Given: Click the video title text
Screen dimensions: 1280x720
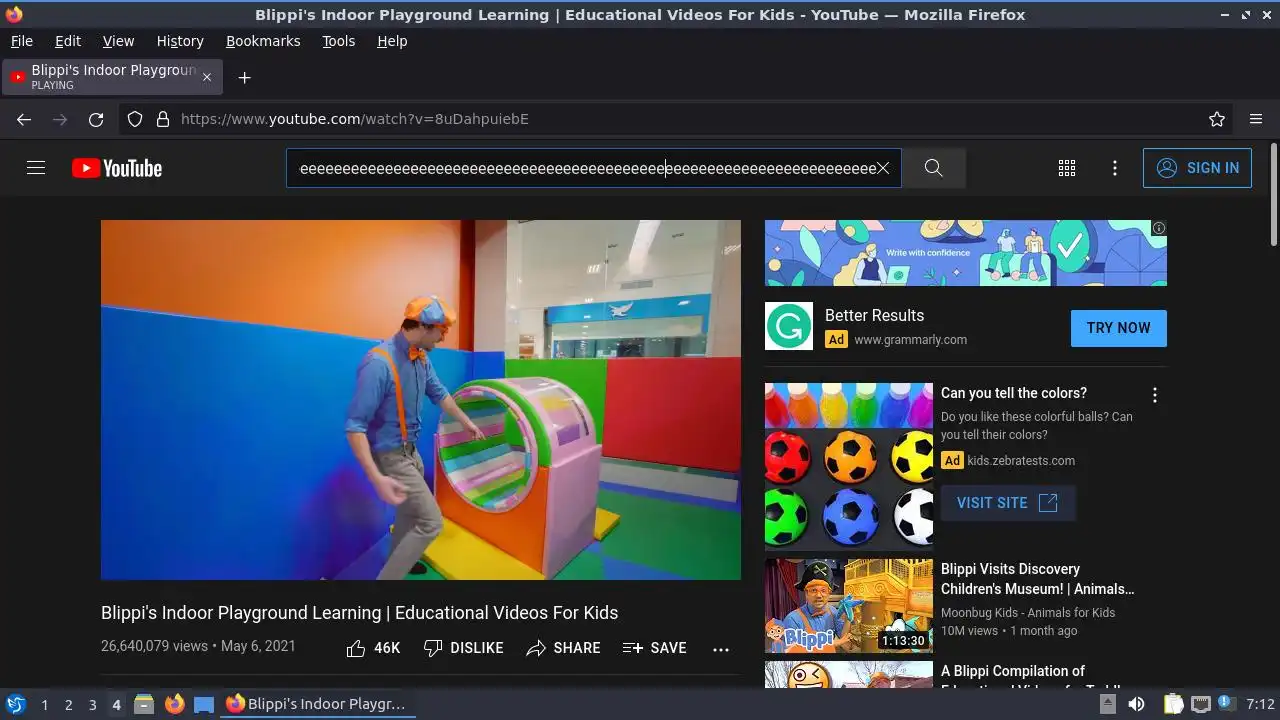Looking at the screenshot, I should (360, 613).
